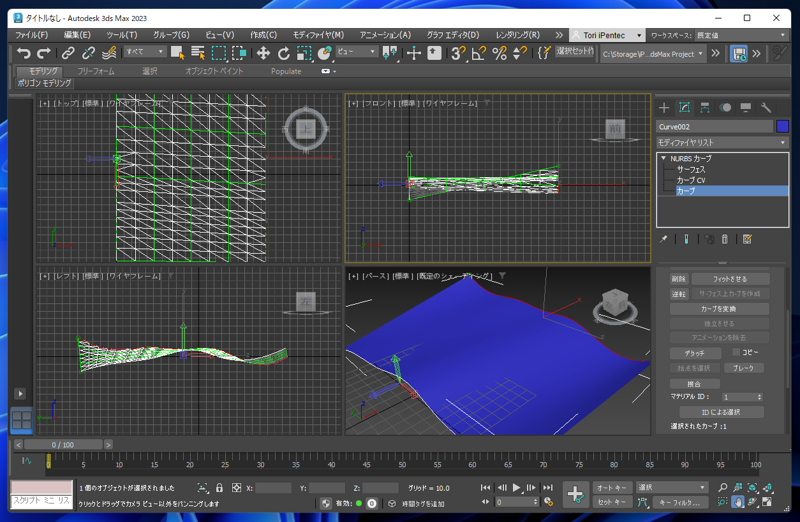
Task: Select the Link tool icon
Action: [x=68, y=53]
